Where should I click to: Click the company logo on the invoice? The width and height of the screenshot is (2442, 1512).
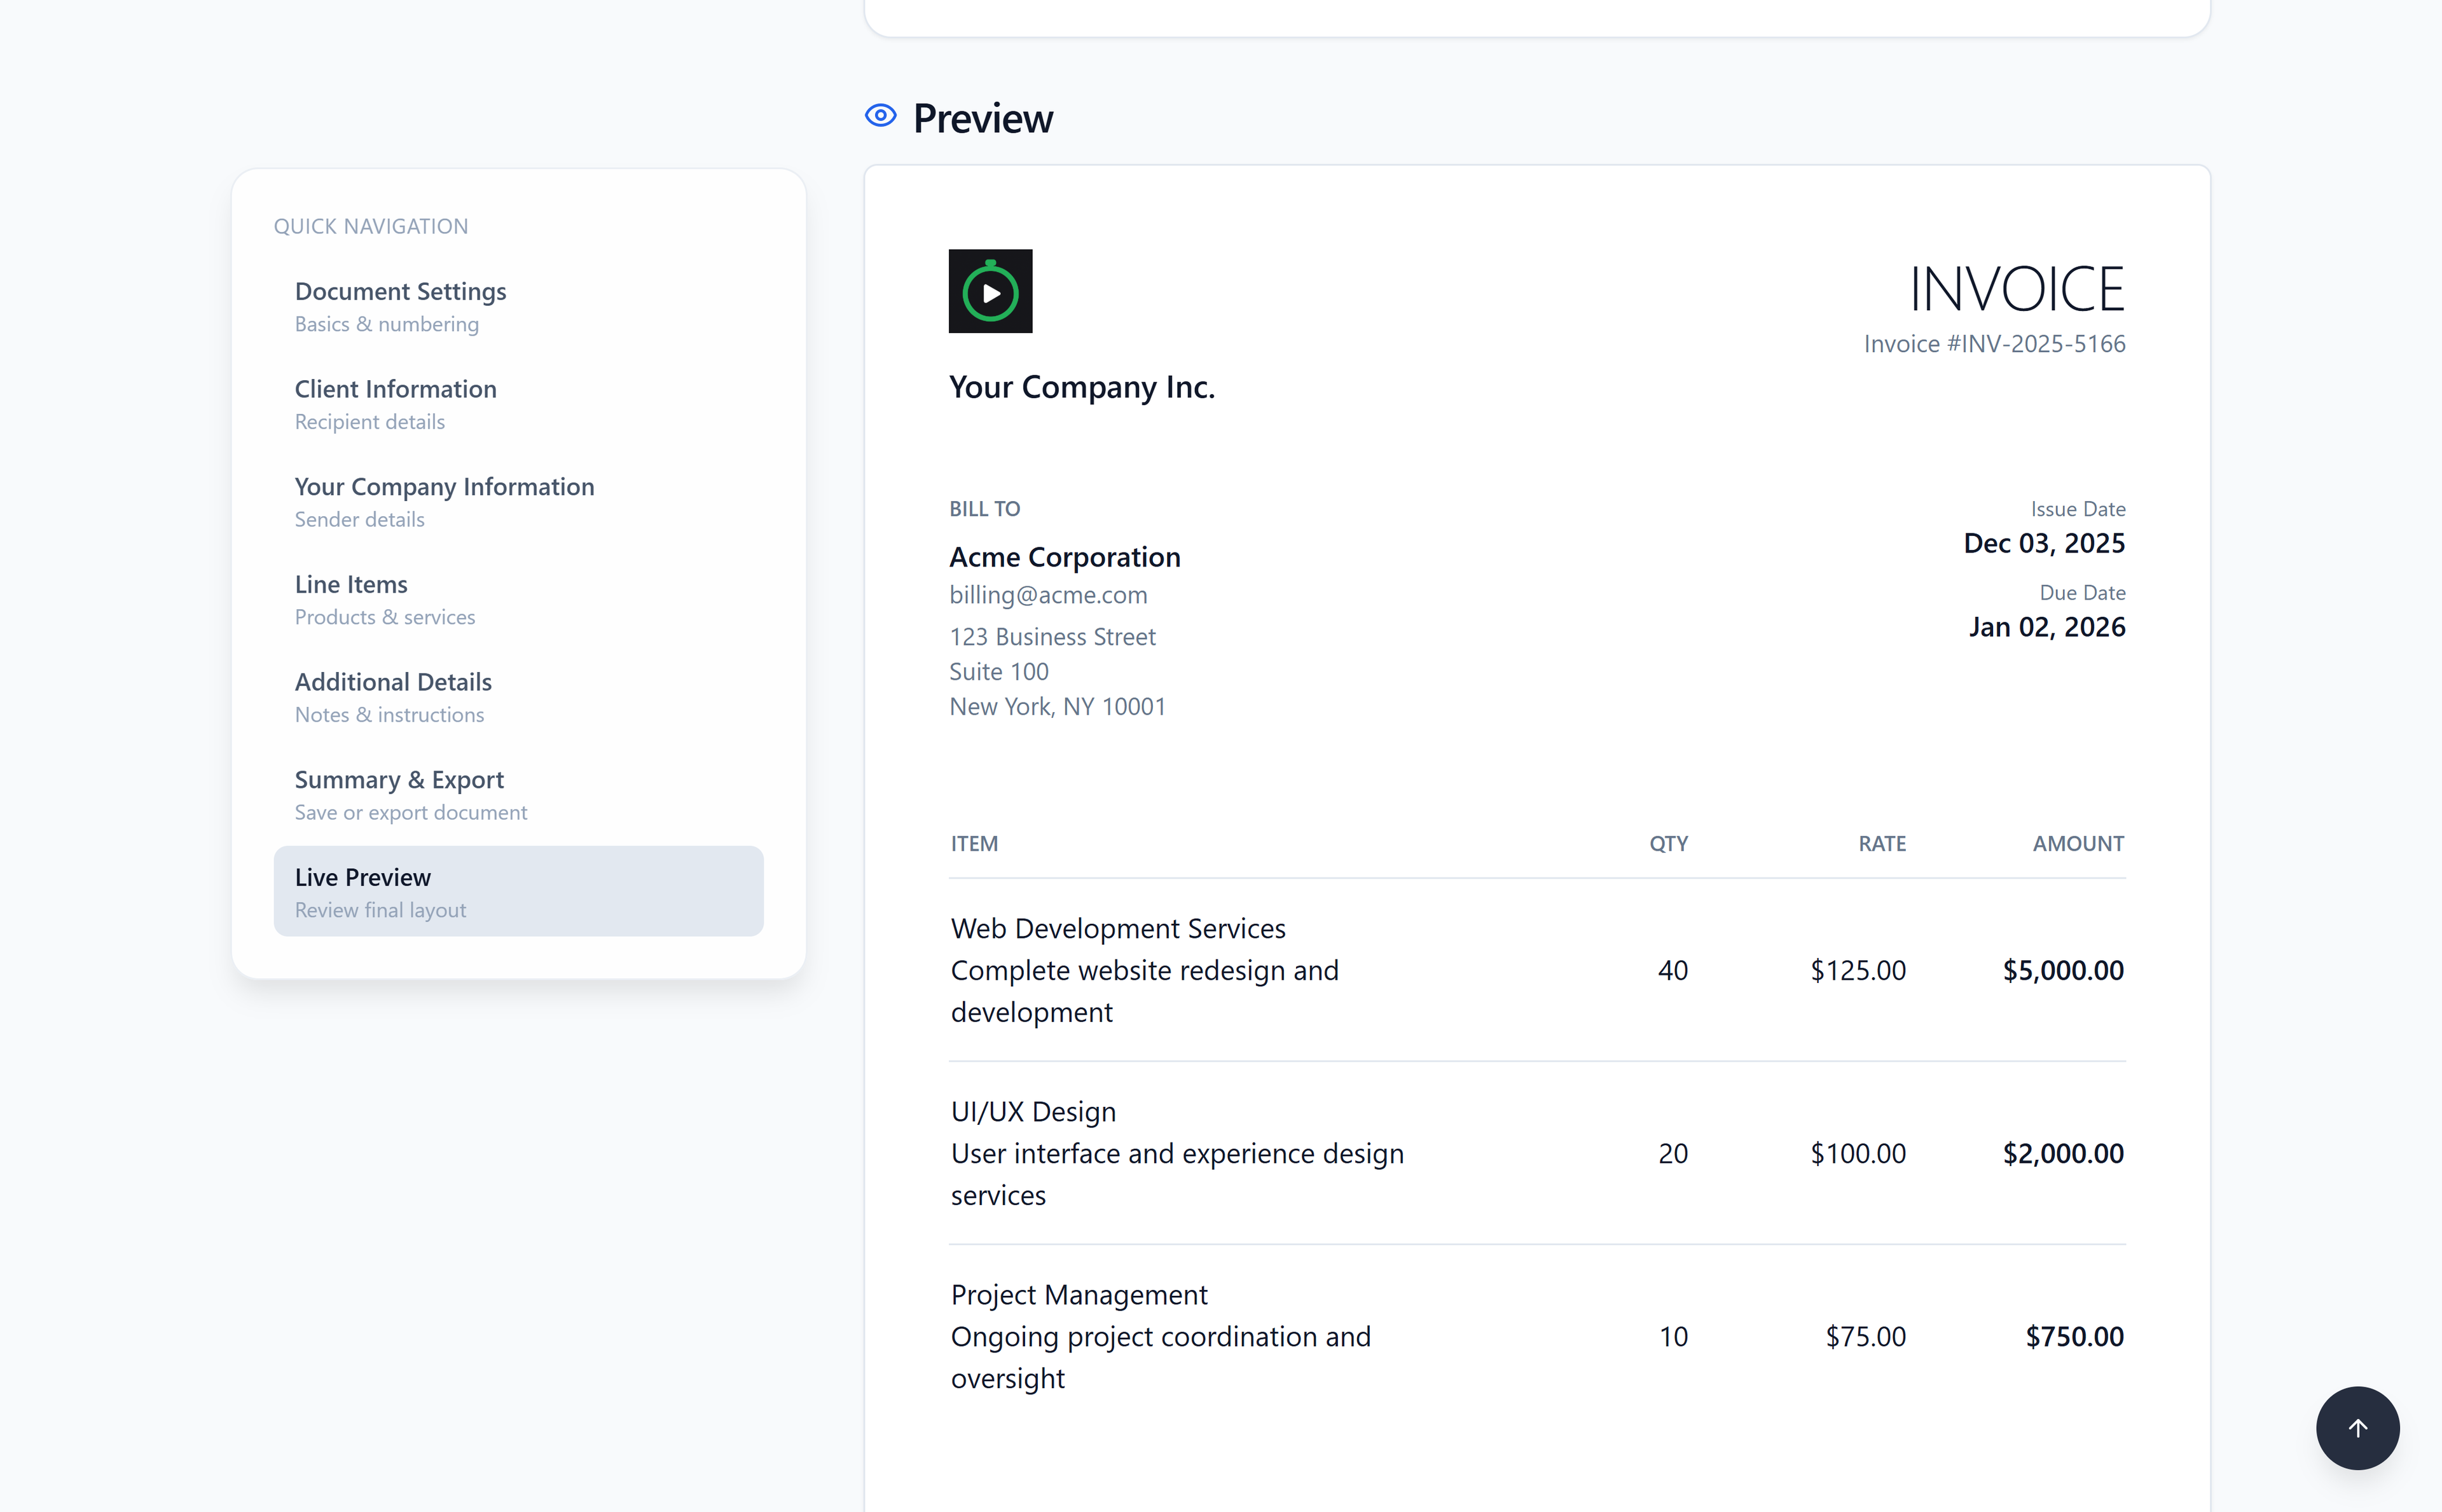(x=990, y=291)
